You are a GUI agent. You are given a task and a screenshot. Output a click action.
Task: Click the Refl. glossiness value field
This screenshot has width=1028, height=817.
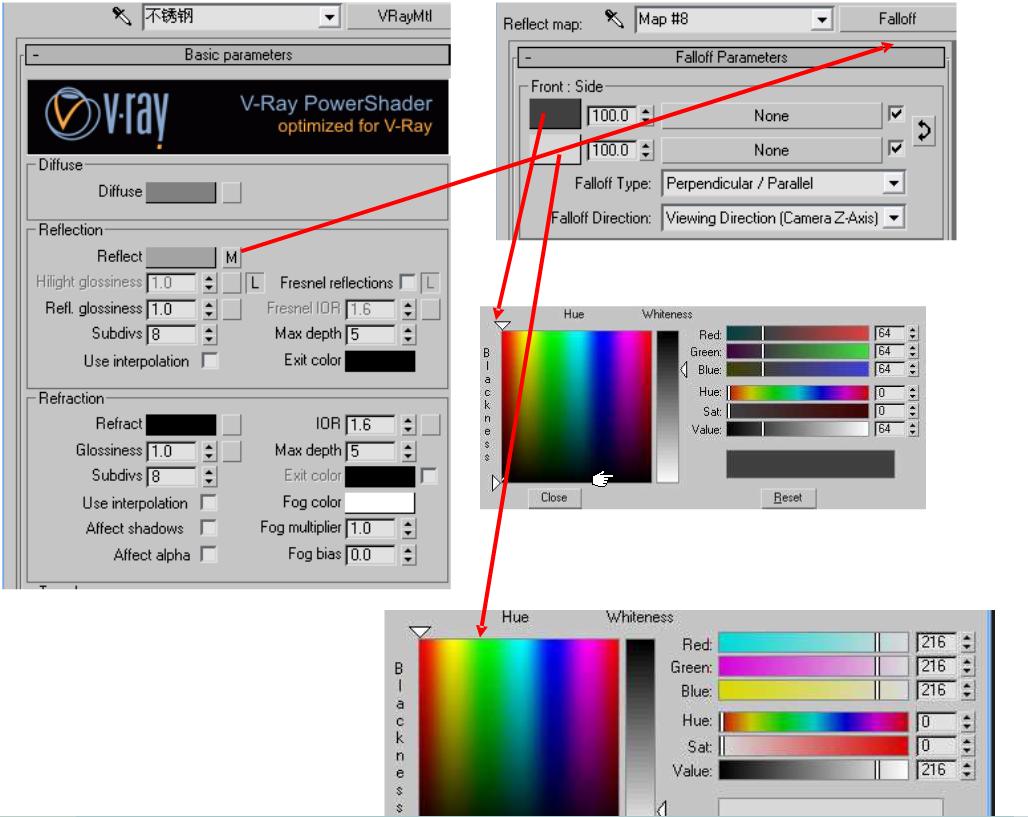point(172,309)
